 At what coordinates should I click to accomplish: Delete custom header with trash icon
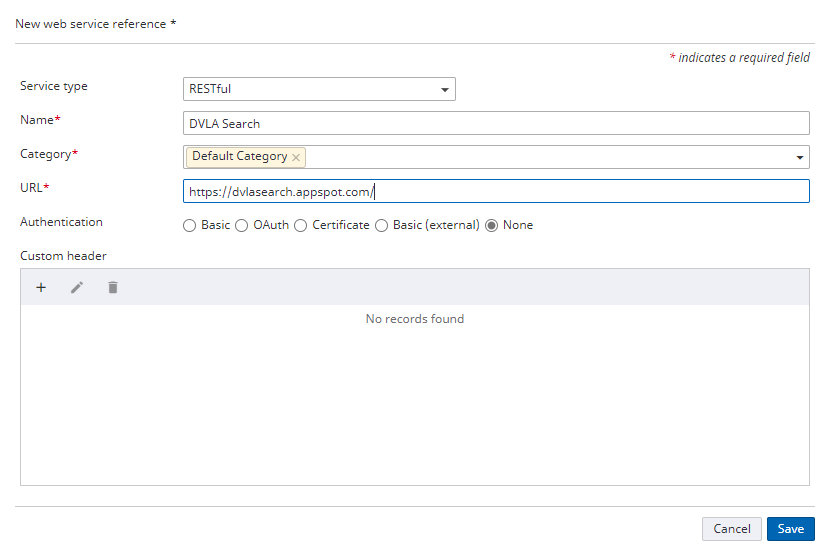pyautogui.click(x=113, y=288)
